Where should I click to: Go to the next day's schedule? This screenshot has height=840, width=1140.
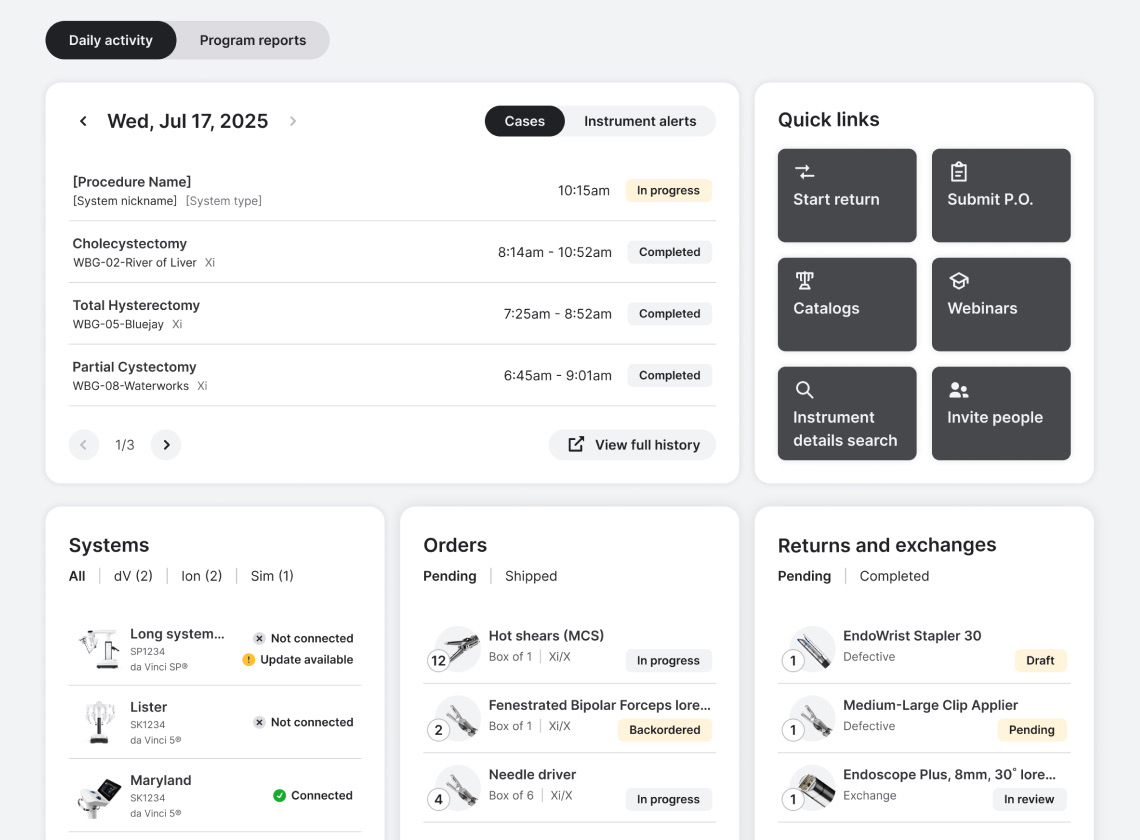[x=293, y=120]
